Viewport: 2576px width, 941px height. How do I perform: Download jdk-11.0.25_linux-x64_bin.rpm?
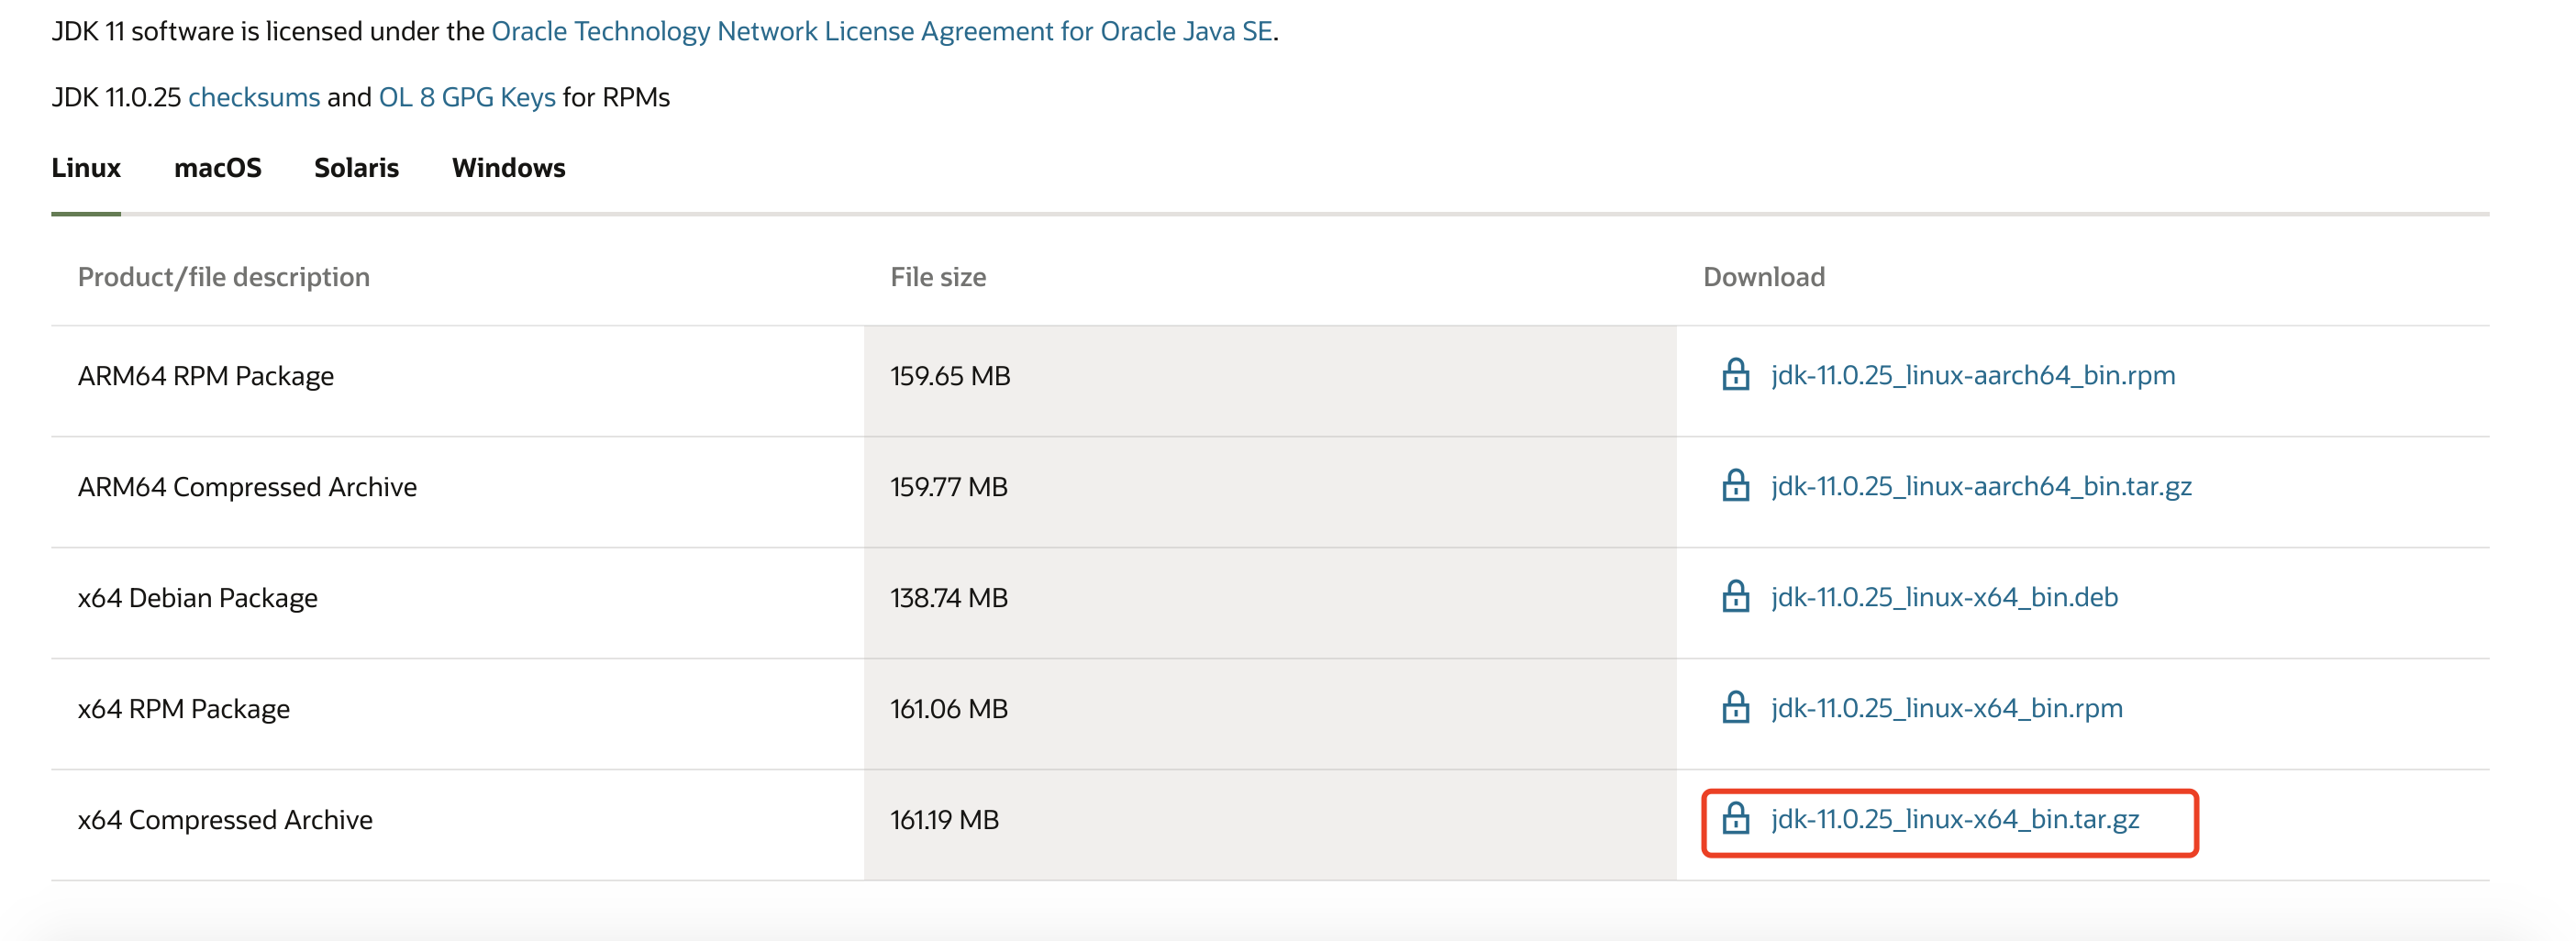click(1946, 708)
